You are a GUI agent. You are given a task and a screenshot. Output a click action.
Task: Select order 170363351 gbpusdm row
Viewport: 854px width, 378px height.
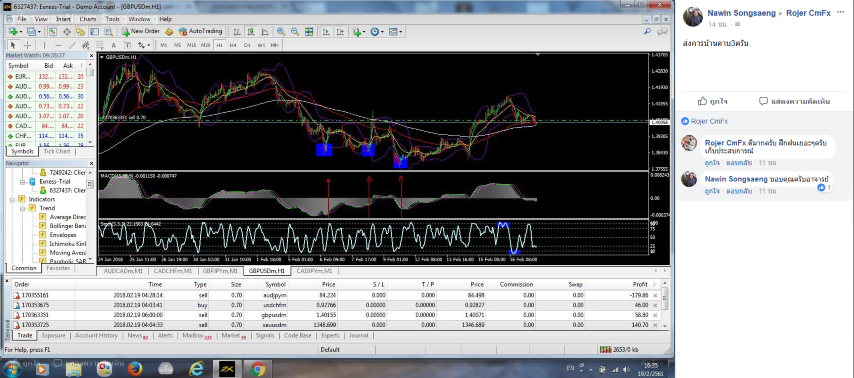point(336,315)
